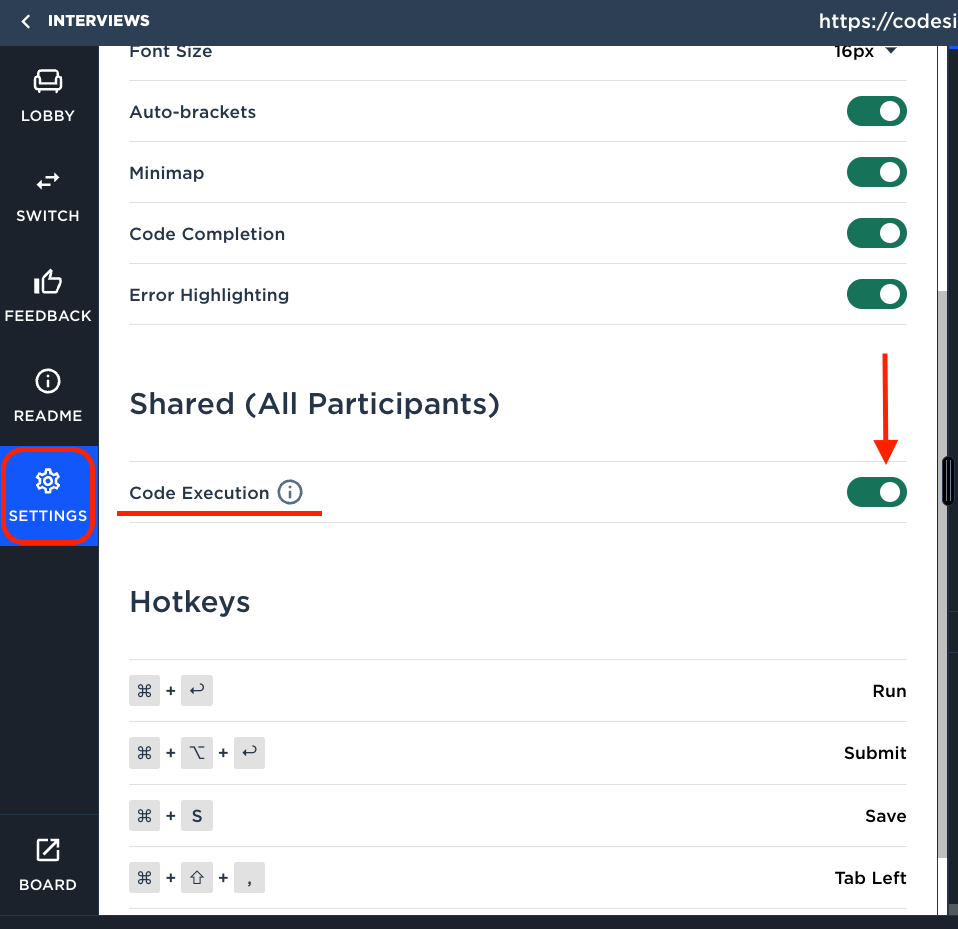Disable the Auto-brackets toggle

(876, 111)
